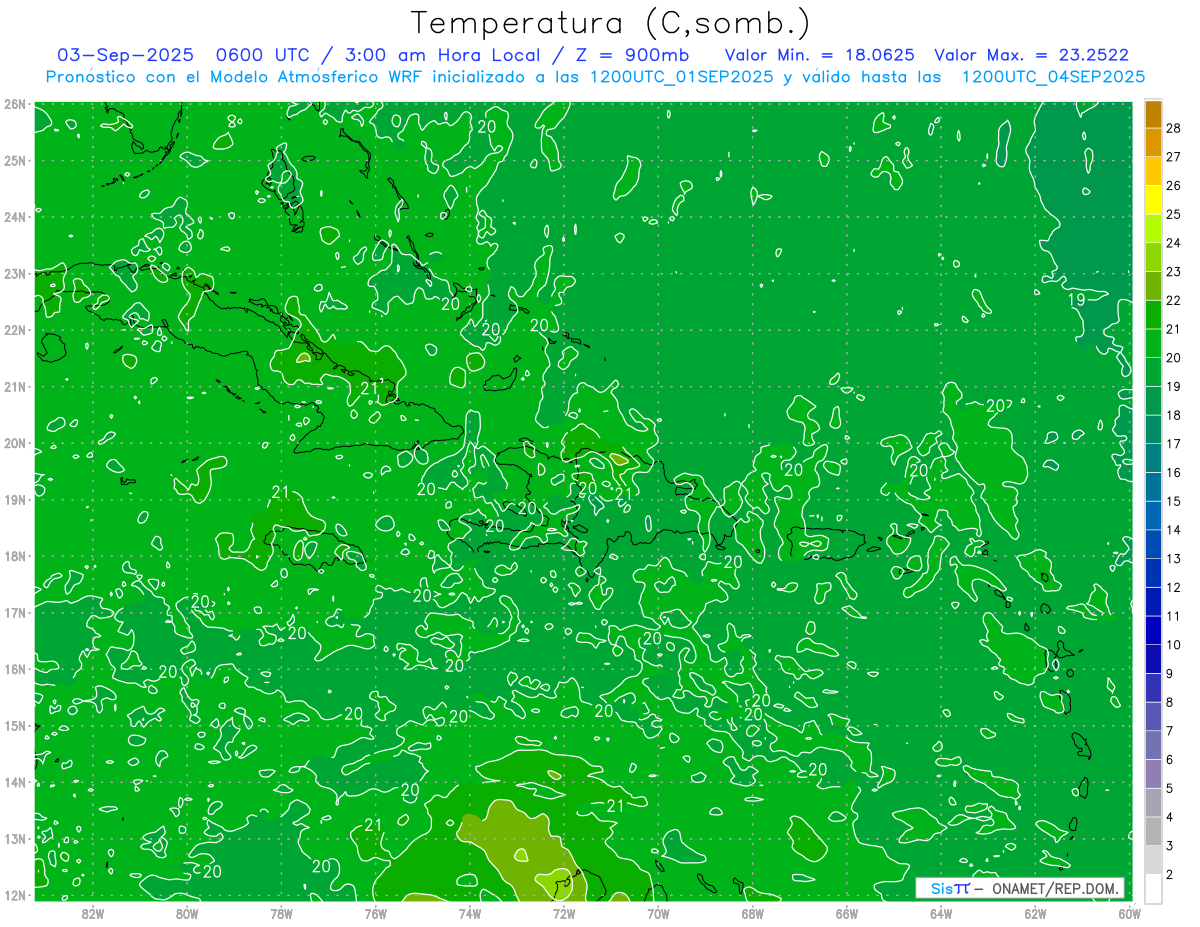Click the "24N" latitude axis label
Image resolution: width=1200 pixels, height=927 pixels.
click(15, 217)
